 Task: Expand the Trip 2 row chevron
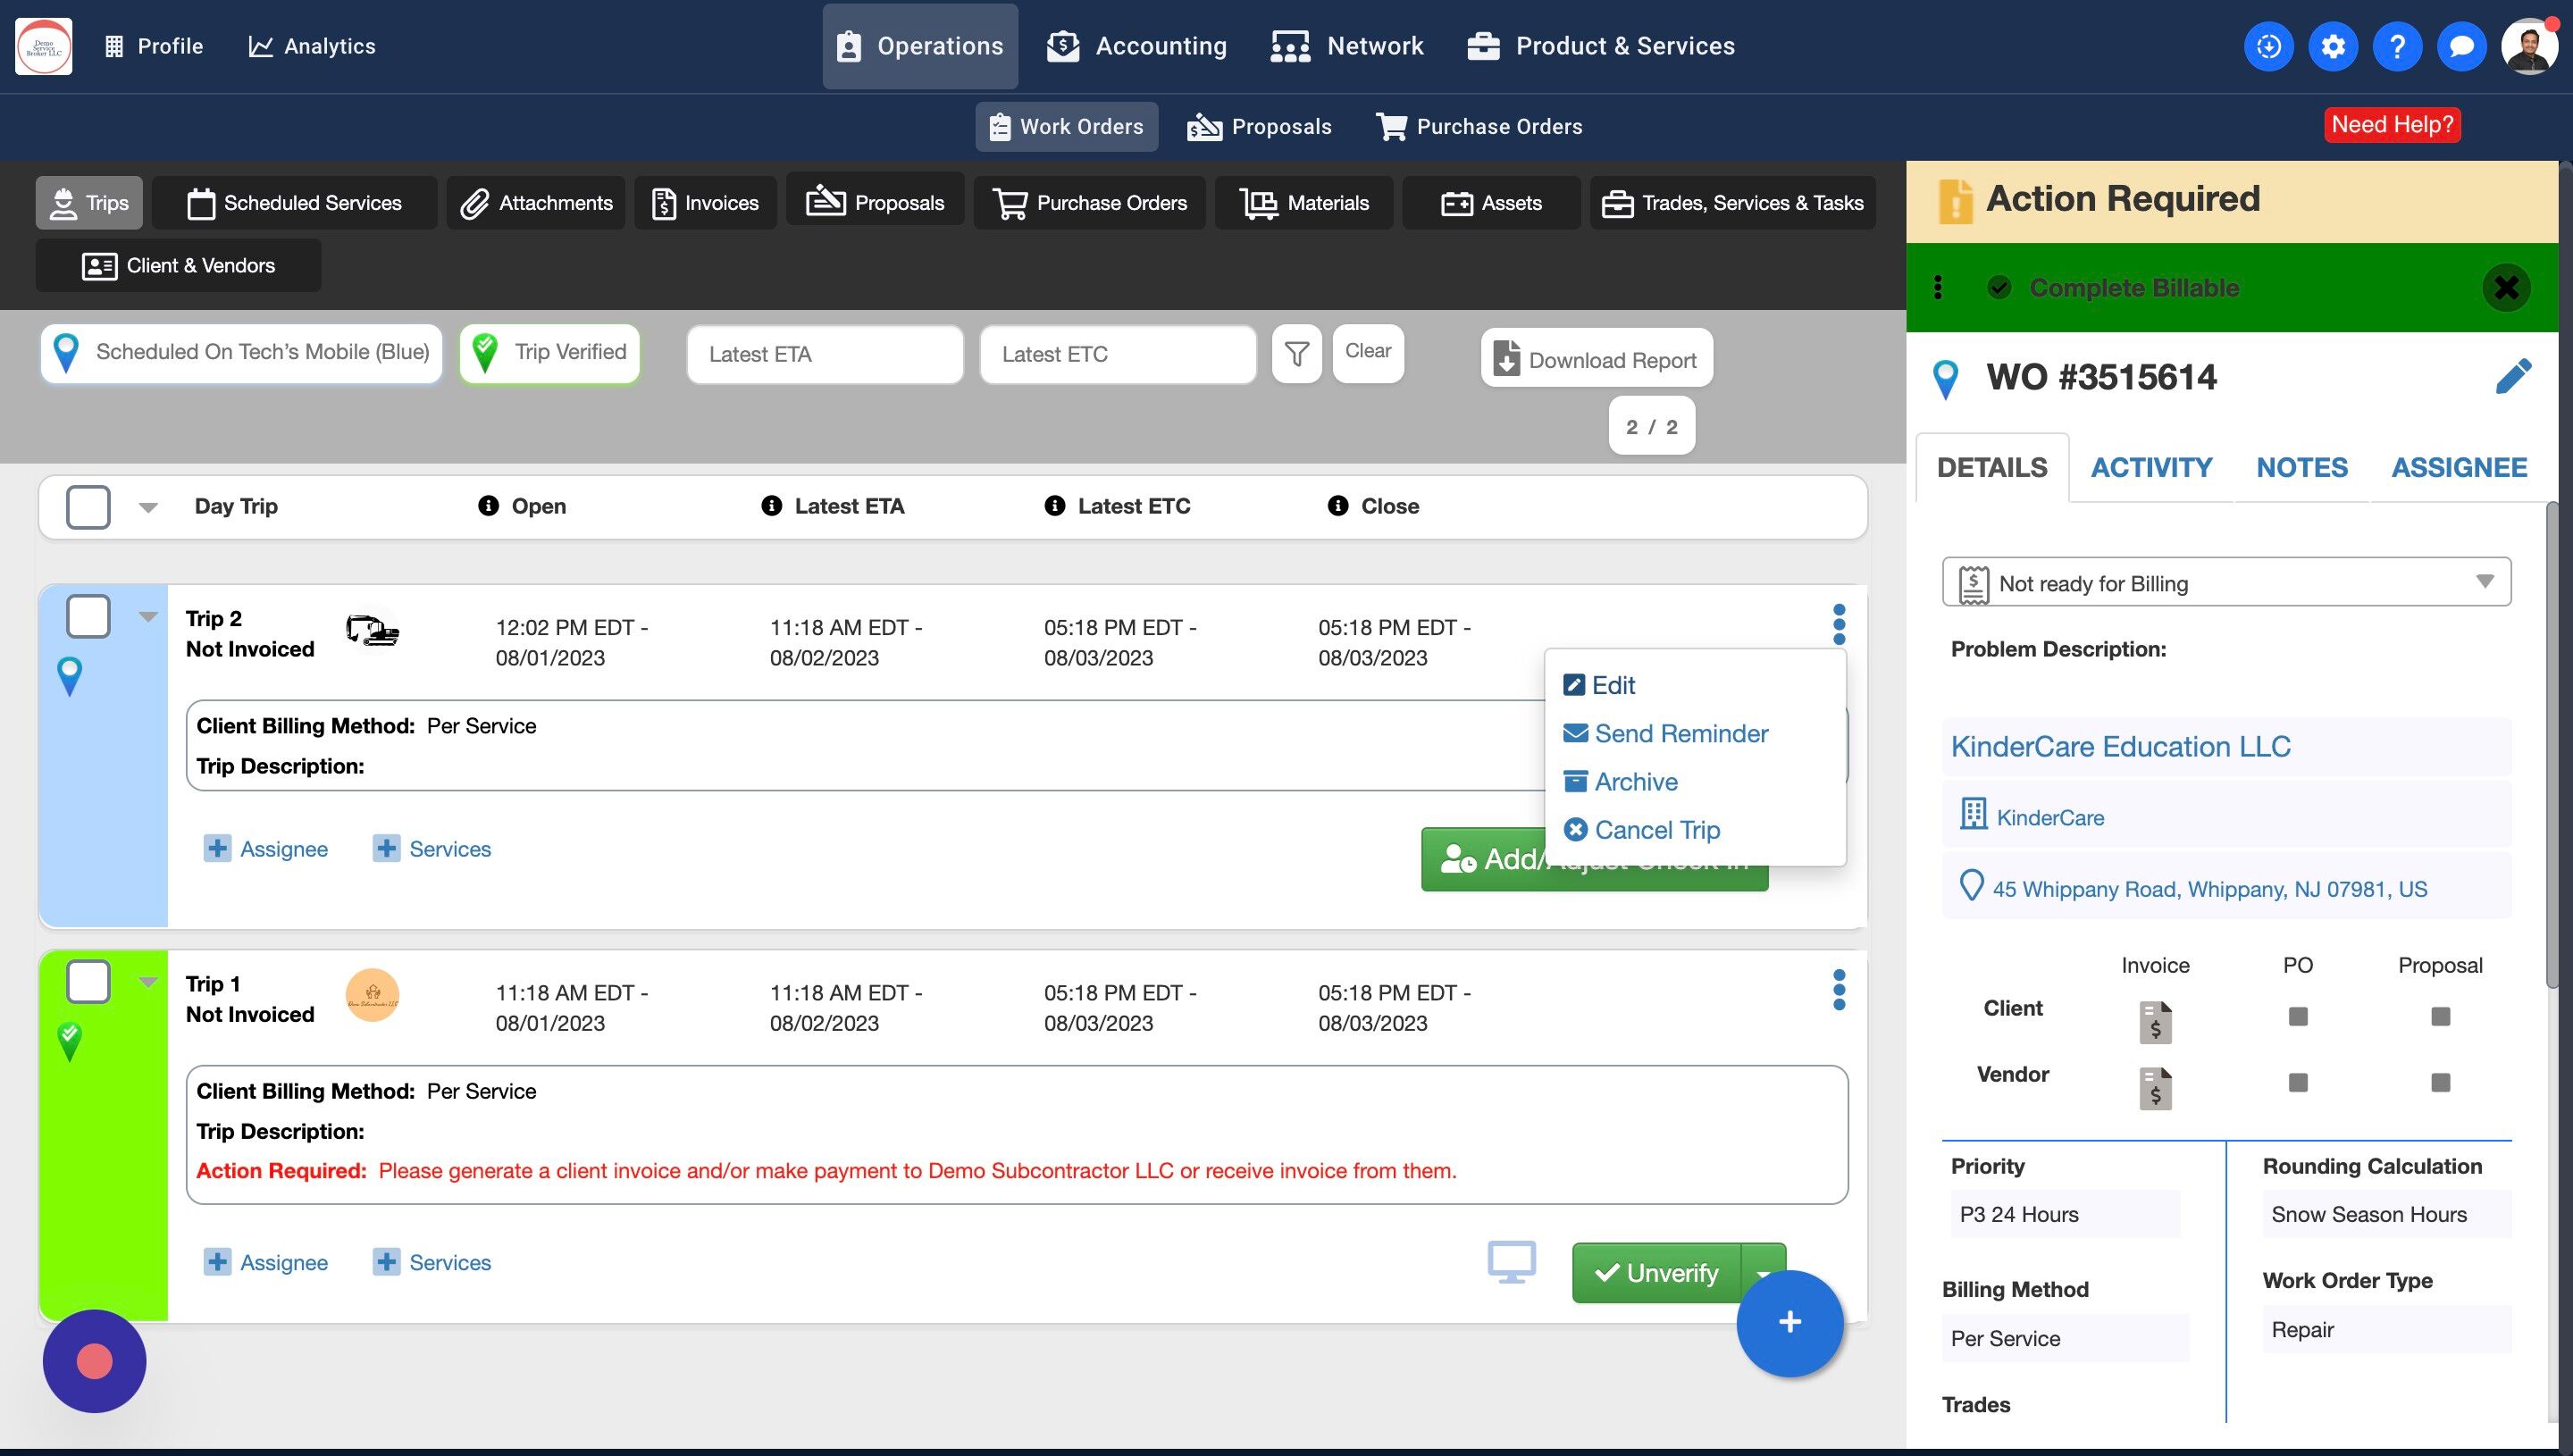pos(148,617)
